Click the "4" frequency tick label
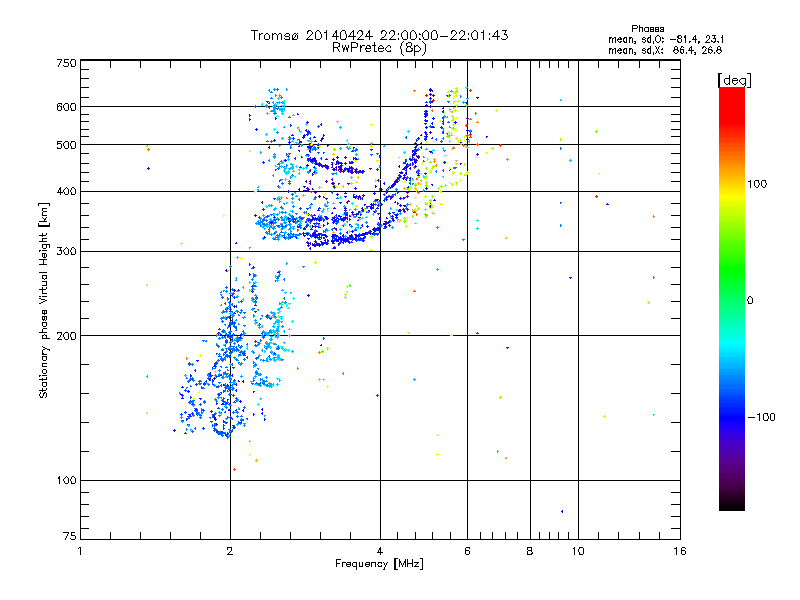The width and height of the screenshot is (800, 600). (380, 551)
